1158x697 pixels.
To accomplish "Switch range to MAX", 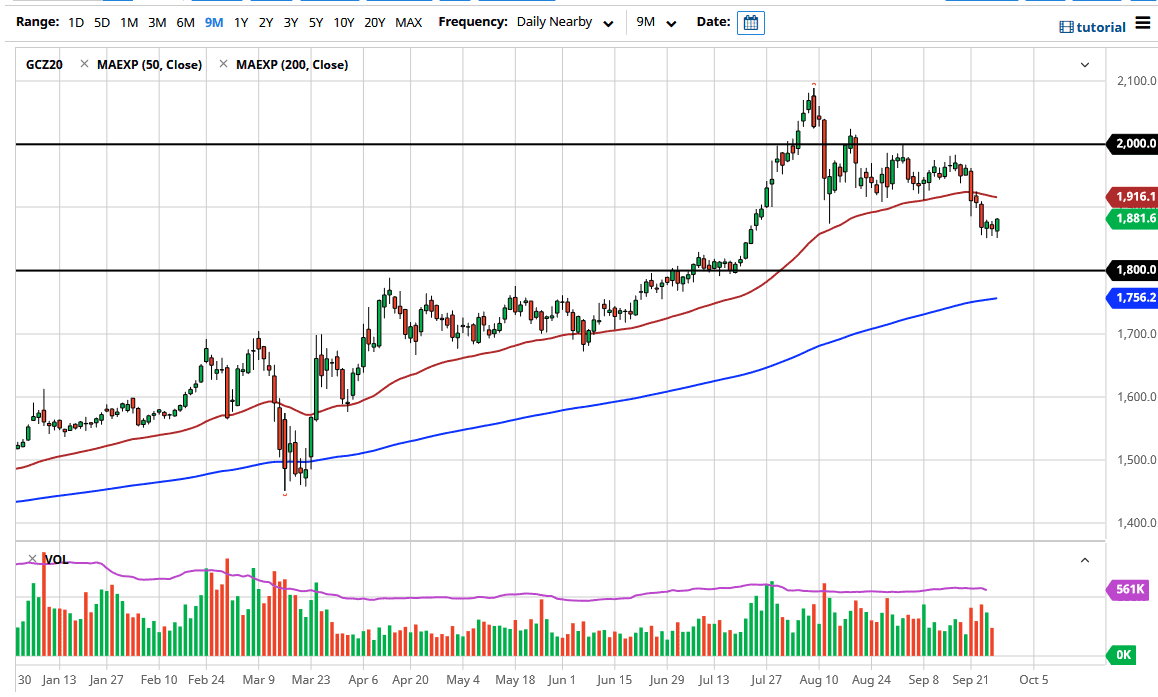I will click(x=408, y=22).
